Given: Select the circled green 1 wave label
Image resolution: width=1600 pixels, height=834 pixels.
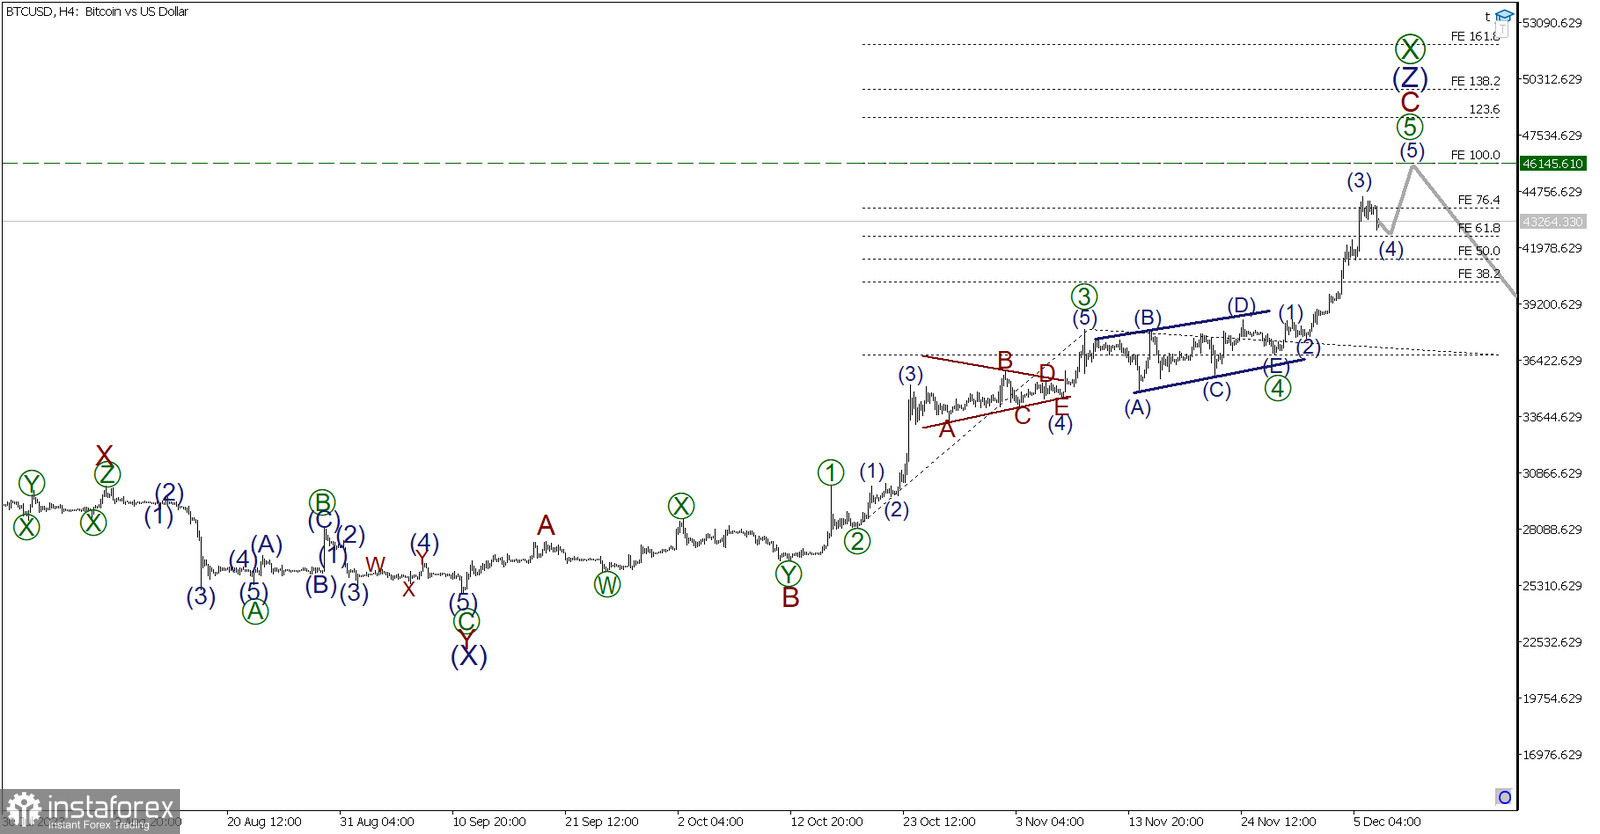Looking at the screenshot, I should pyautogui.click(x=831, y=472).
